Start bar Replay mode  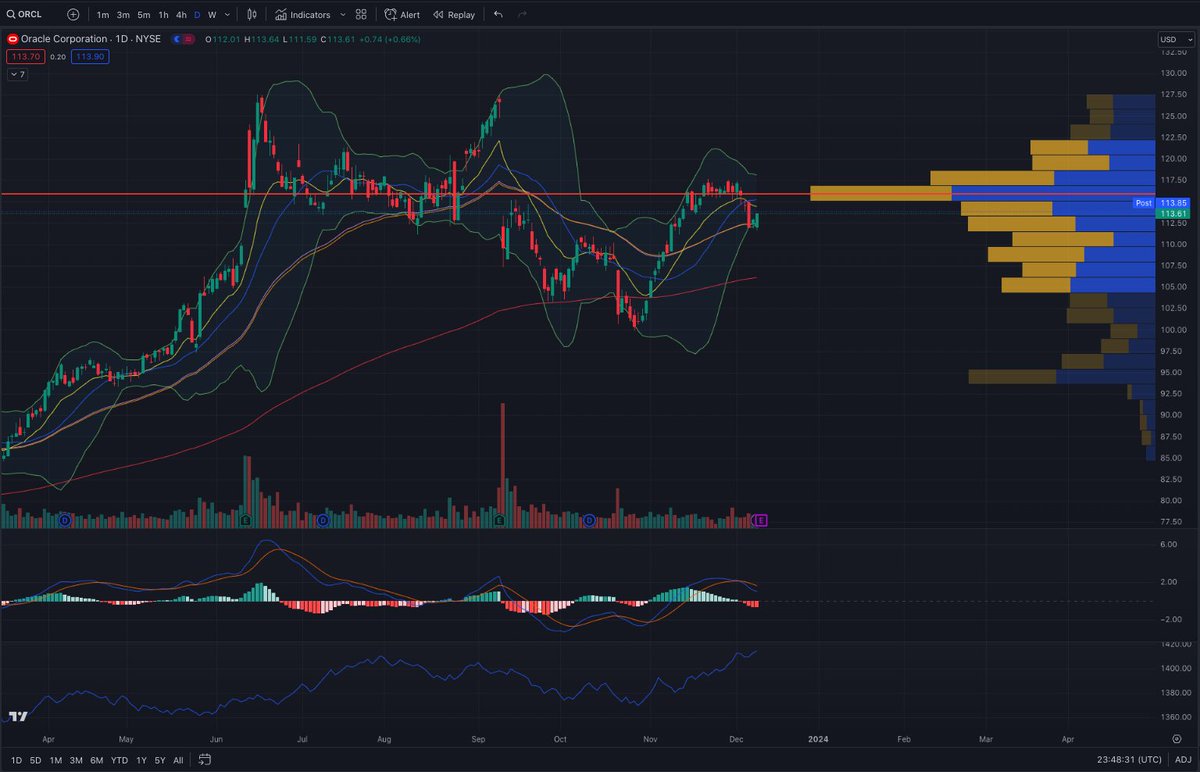[454, 15]
